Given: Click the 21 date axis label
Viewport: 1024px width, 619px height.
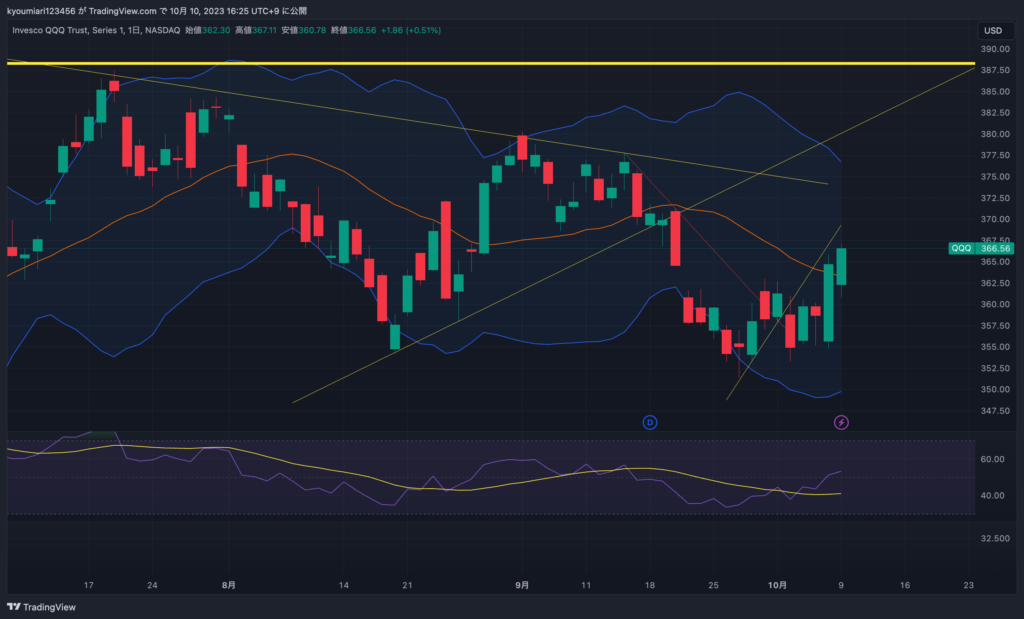Looking at the screenshot, I should pos(408,585).
